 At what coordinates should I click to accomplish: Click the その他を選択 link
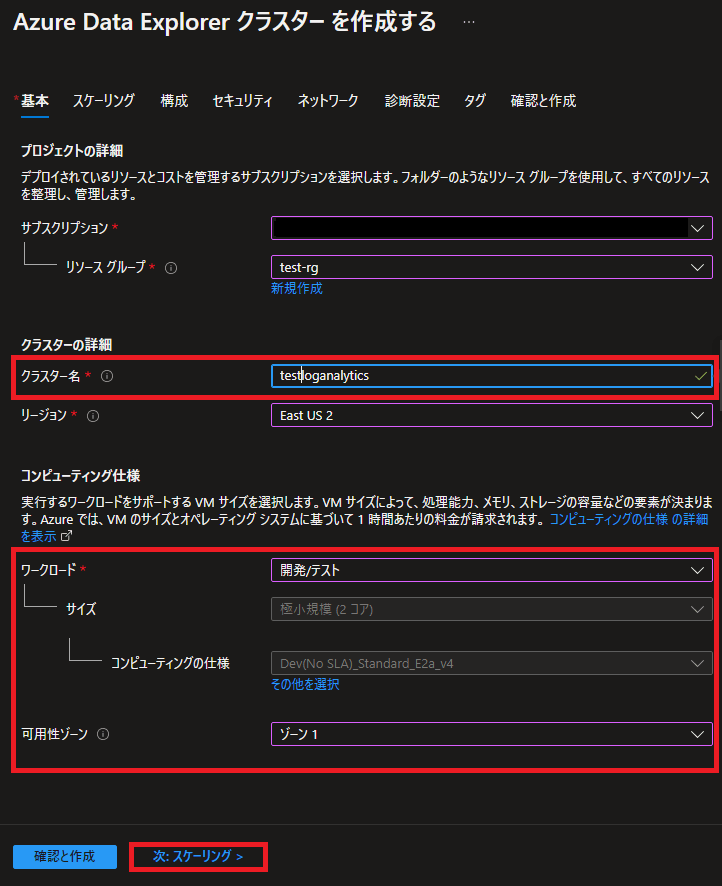point(305,684)
